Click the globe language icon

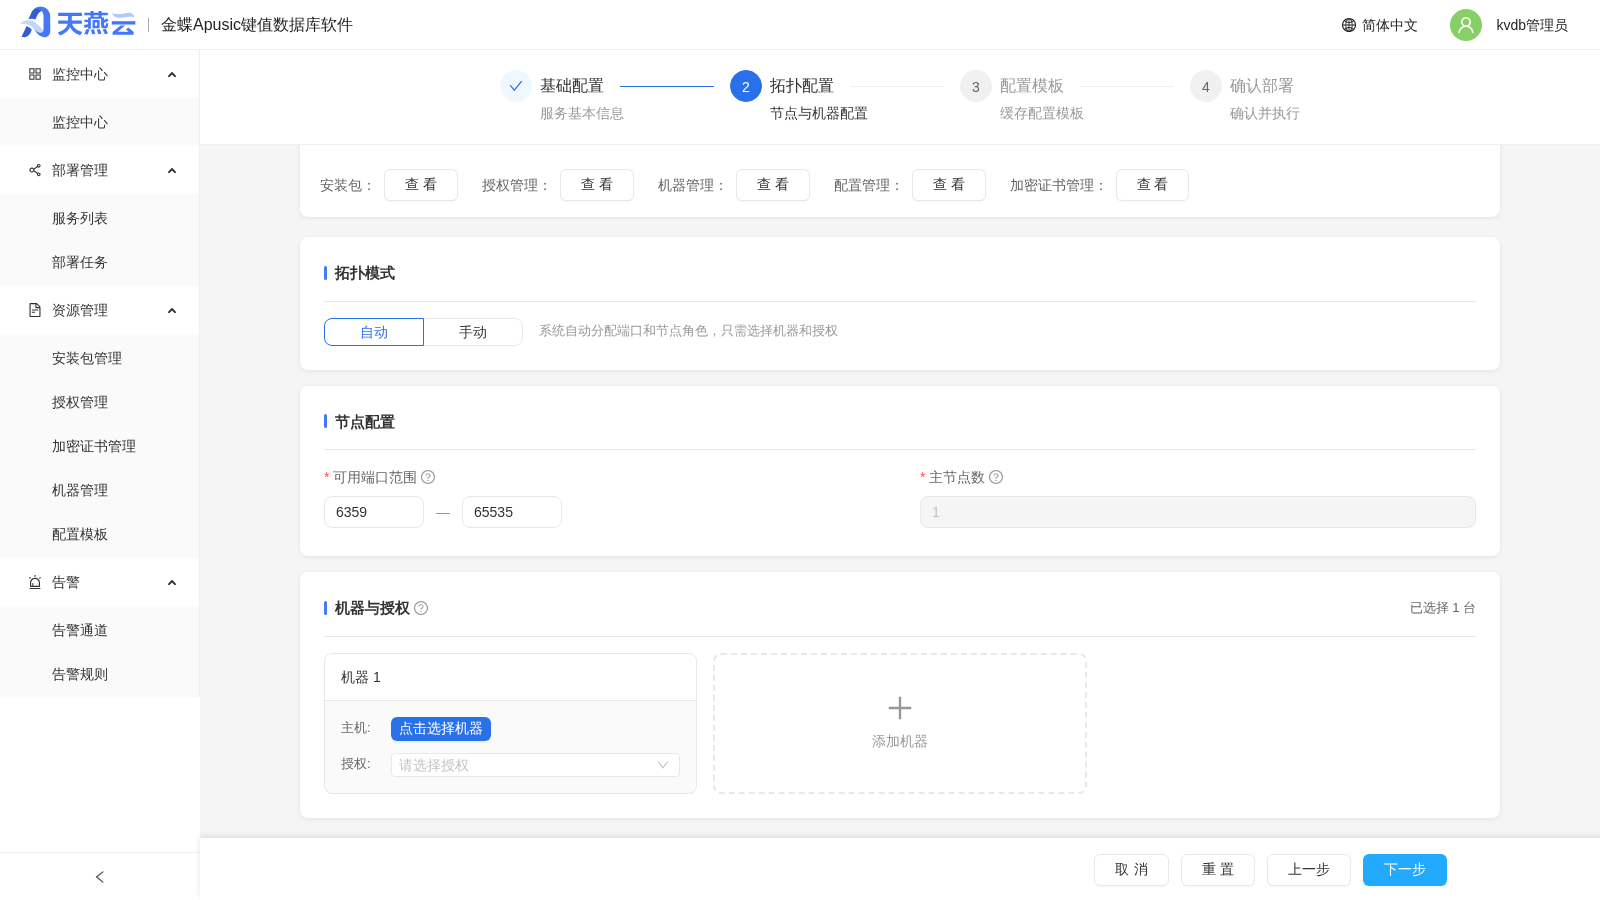(1349, 25)
